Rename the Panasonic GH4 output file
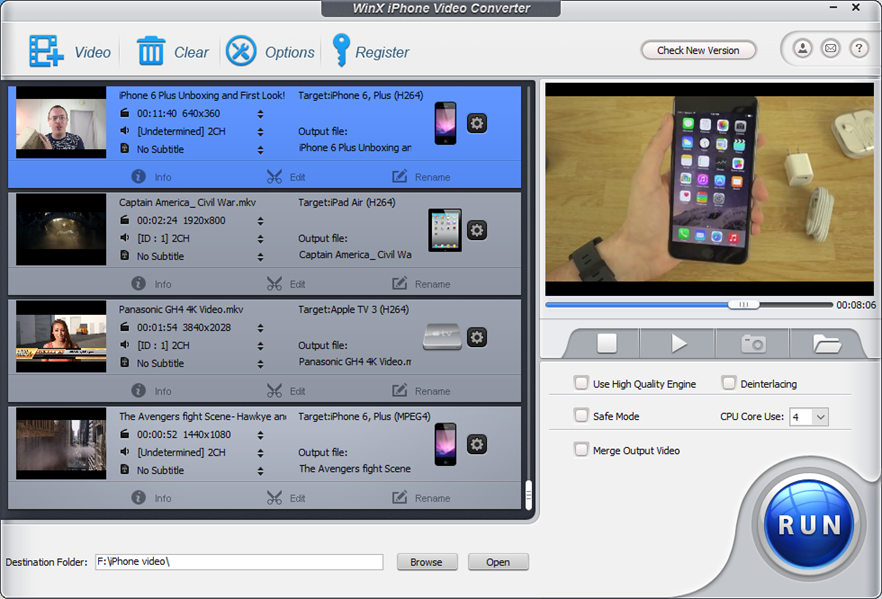The image size is (882, 599). [x=421, y=390]
